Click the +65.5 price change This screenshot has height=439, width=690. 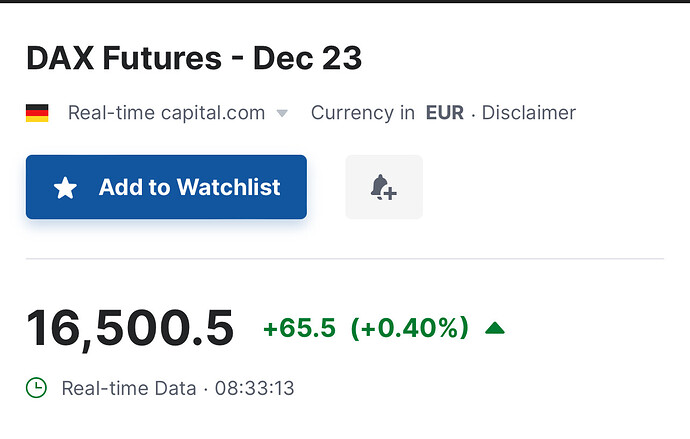(299, 328)
